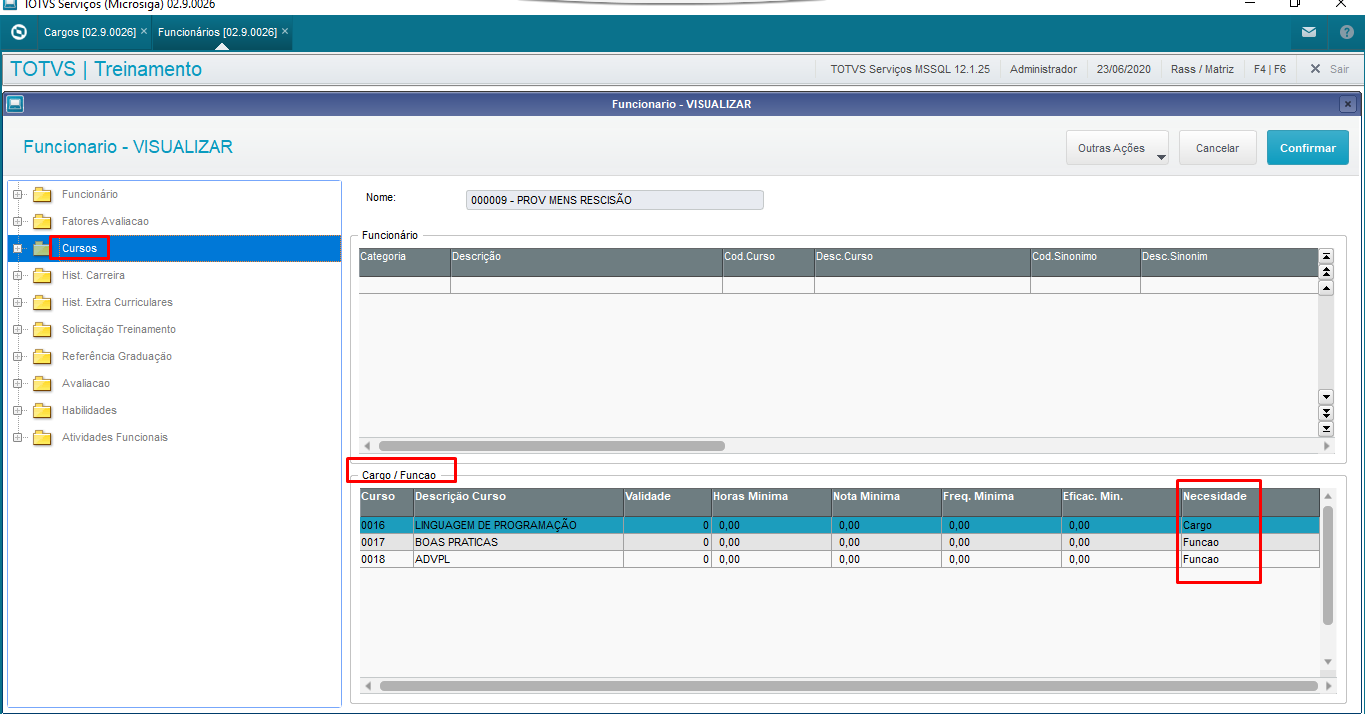This screenshot has height=714, width=1365.
Task: Click the Confirmar button
Action: (x=1308, y=148)
